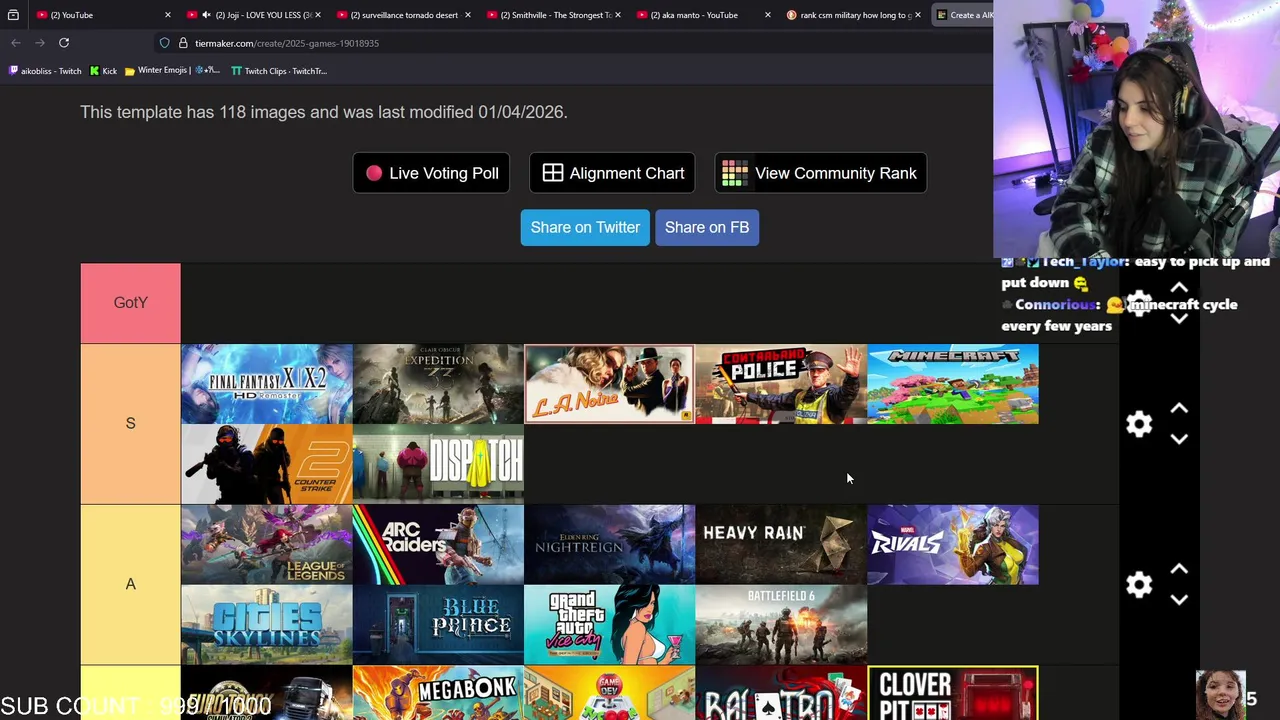Switch to surveillance tornado desert tab

coord(402,15)
